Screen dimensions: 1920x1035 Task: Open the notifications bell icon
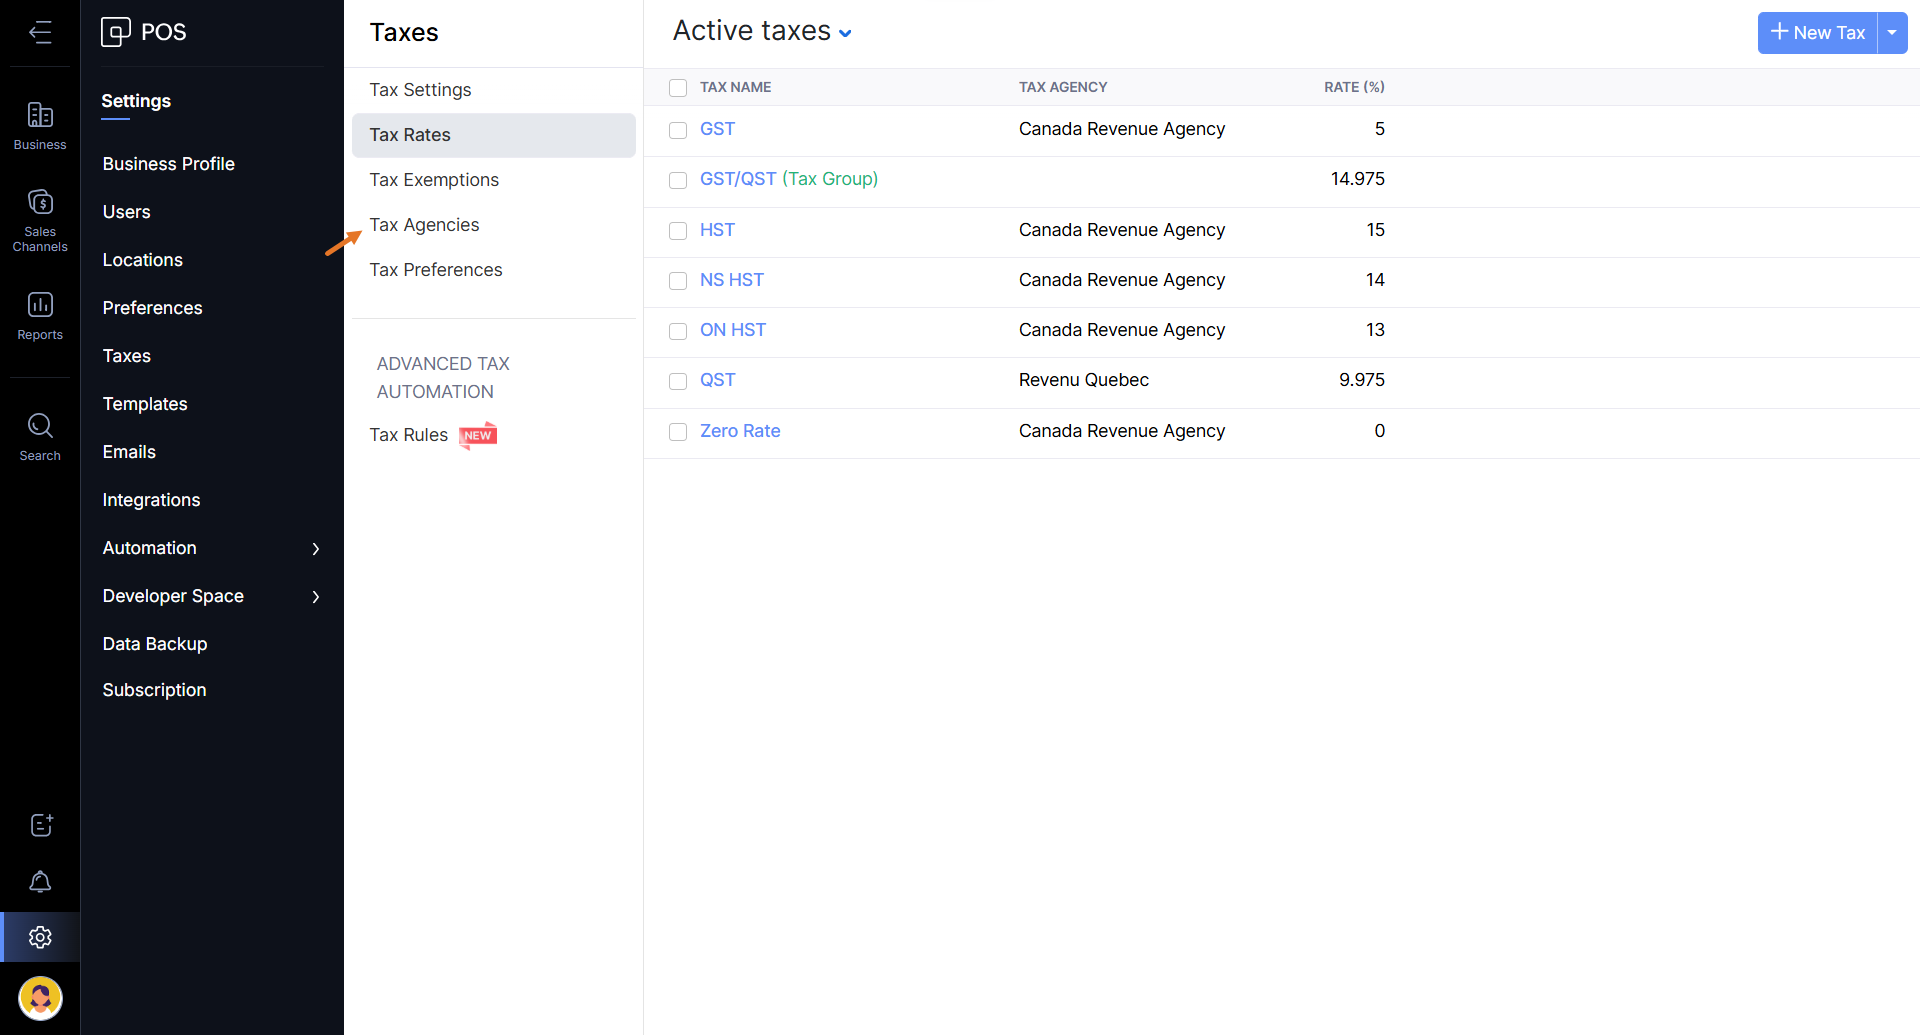(x=40, y=881)
